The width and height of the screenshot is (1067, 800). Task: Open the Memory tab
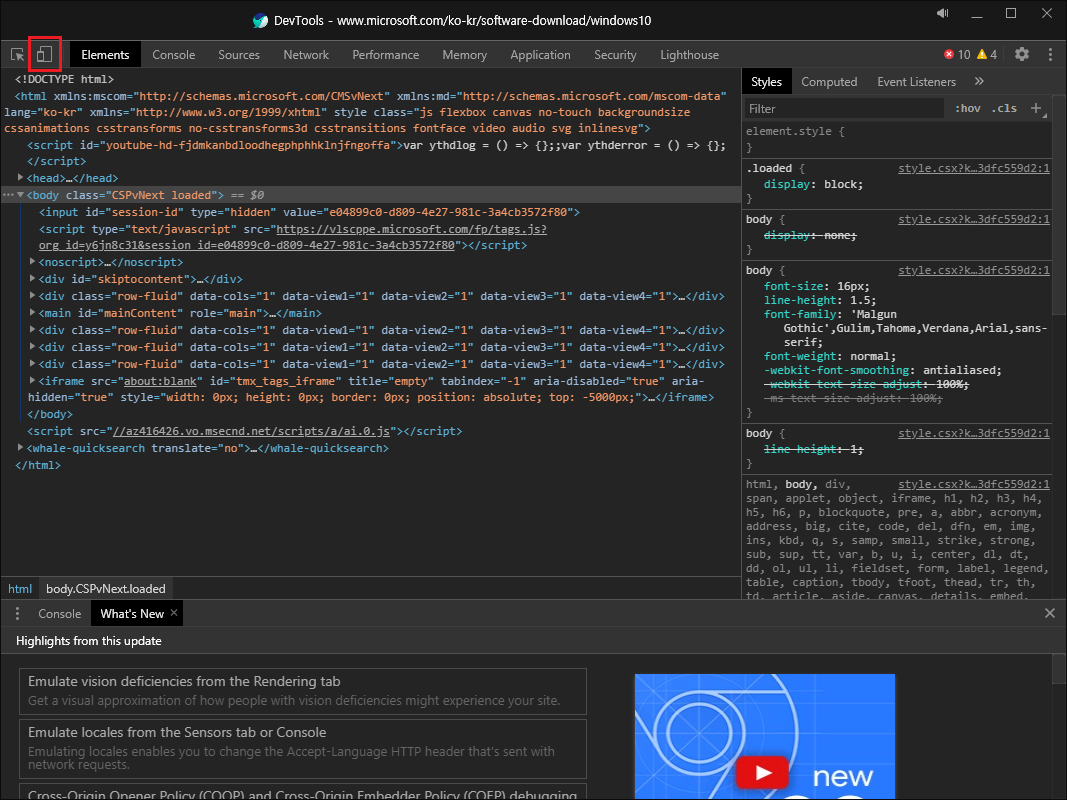(x=465, y=54)
